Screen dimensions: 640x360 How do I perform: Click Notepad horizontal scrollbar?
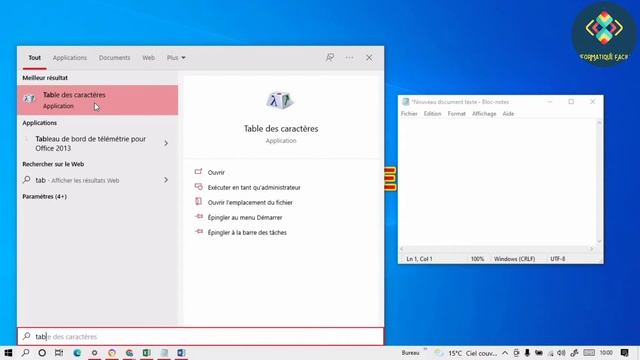tap(497, 249)
